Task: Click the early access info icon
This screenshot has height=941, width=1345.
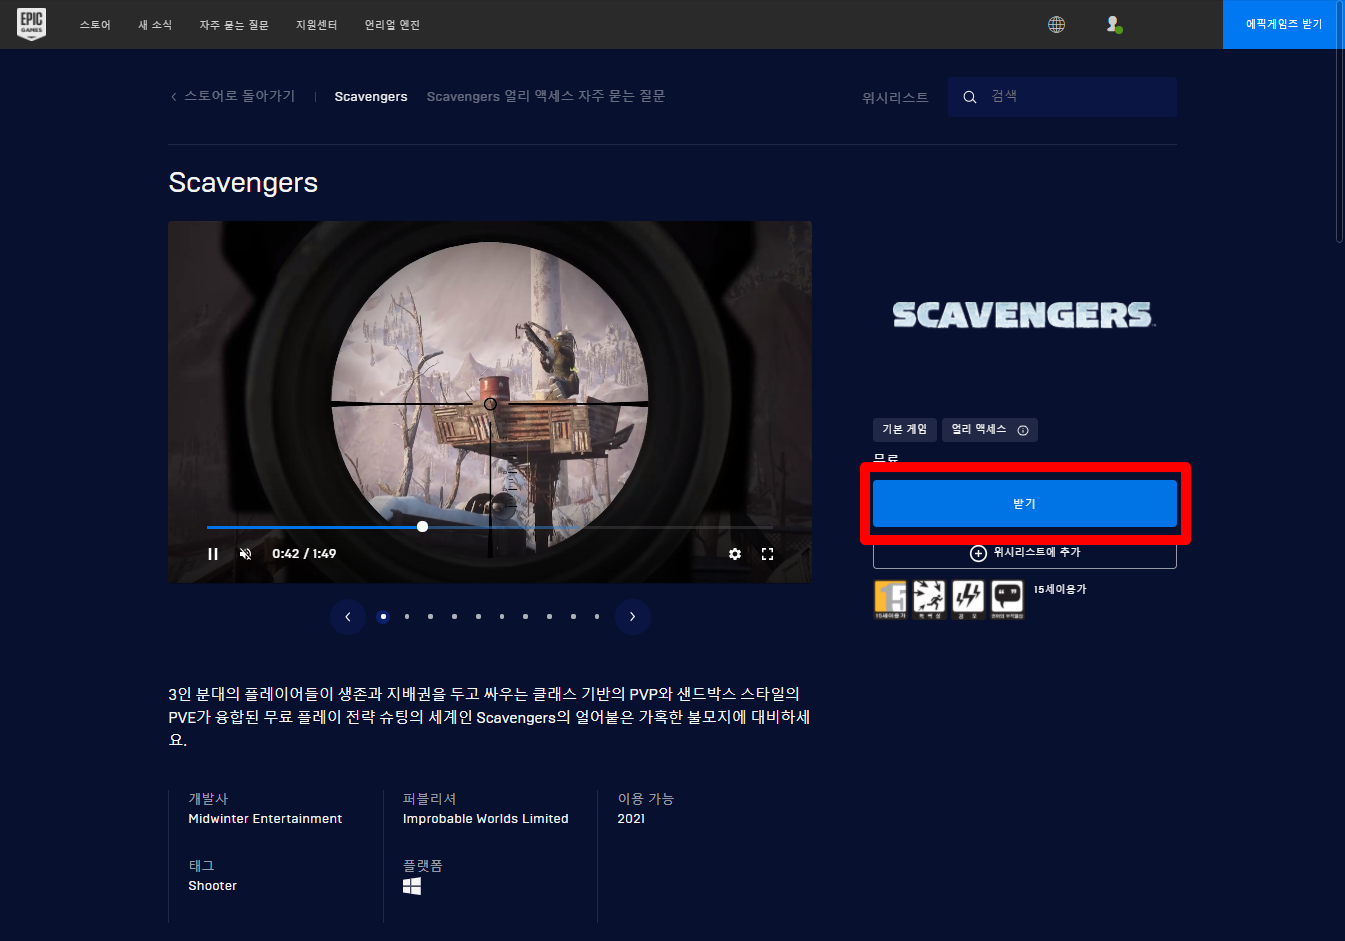Action: (1023, 430)
